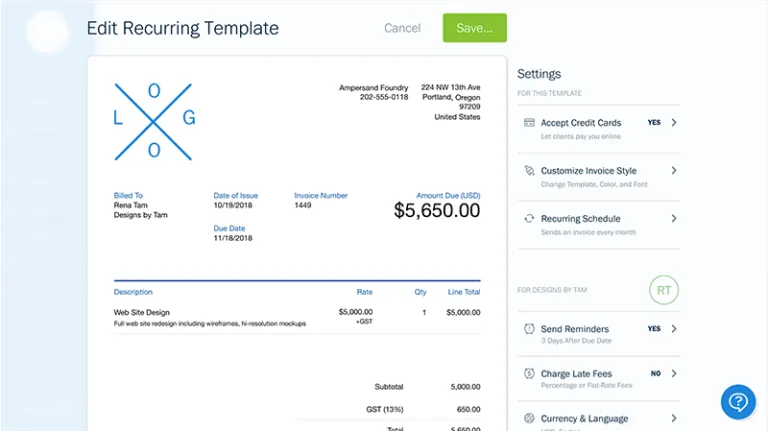Click the Charge Late Fees icon
The width and height of the screenshot is (768, 431).
(529, 374)
